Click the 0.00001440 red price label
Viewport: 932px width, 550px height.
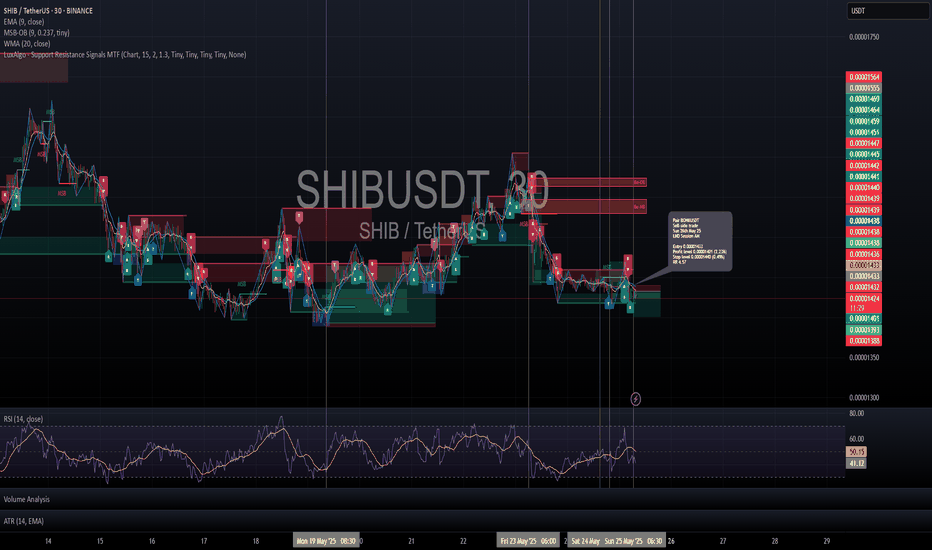864,187
